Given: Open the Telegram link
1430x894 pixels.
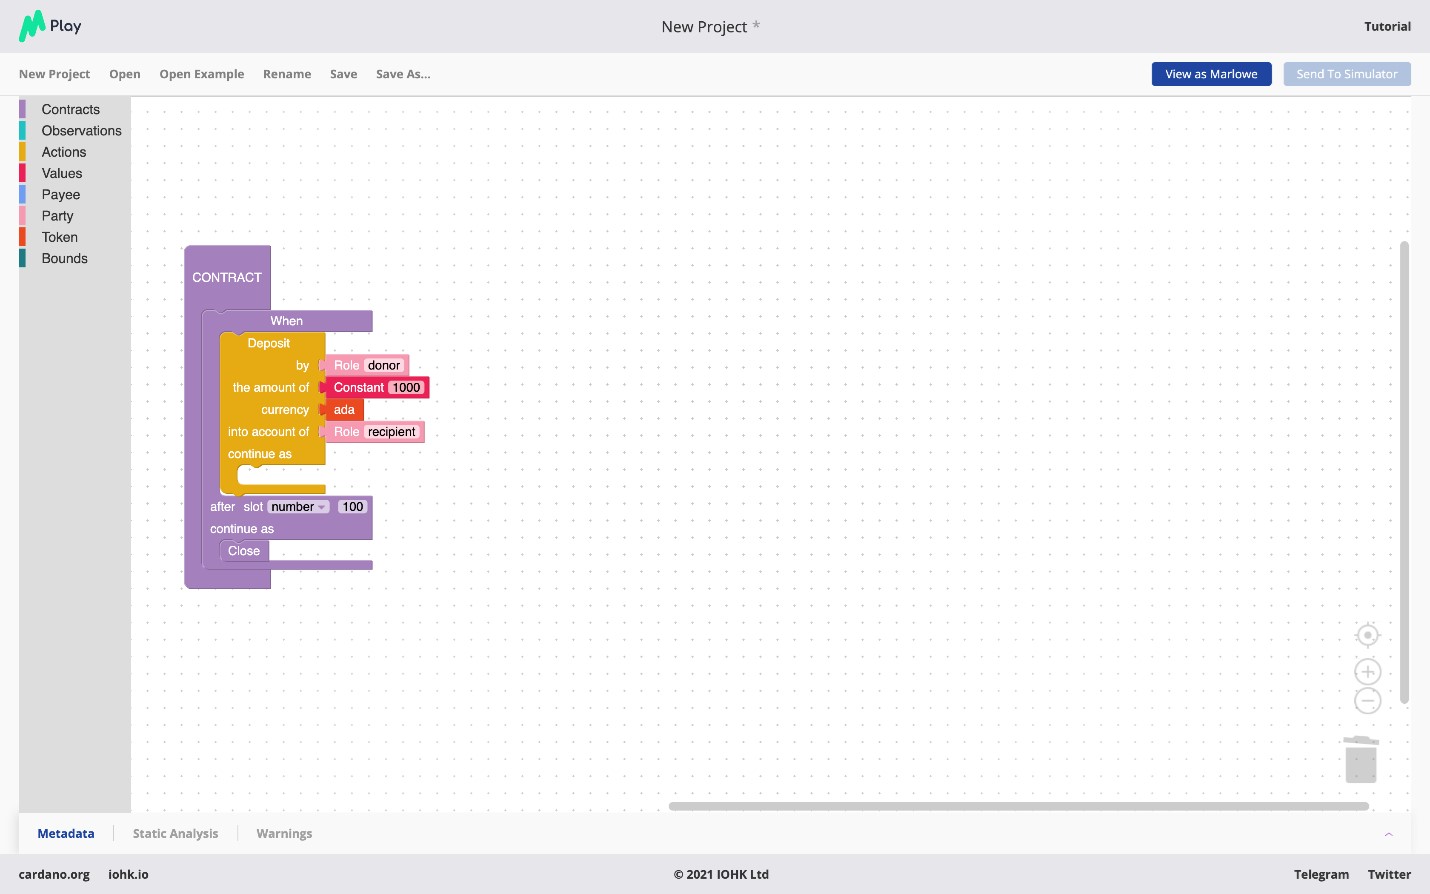Looking at the screenshot, I should point(1321,874).
